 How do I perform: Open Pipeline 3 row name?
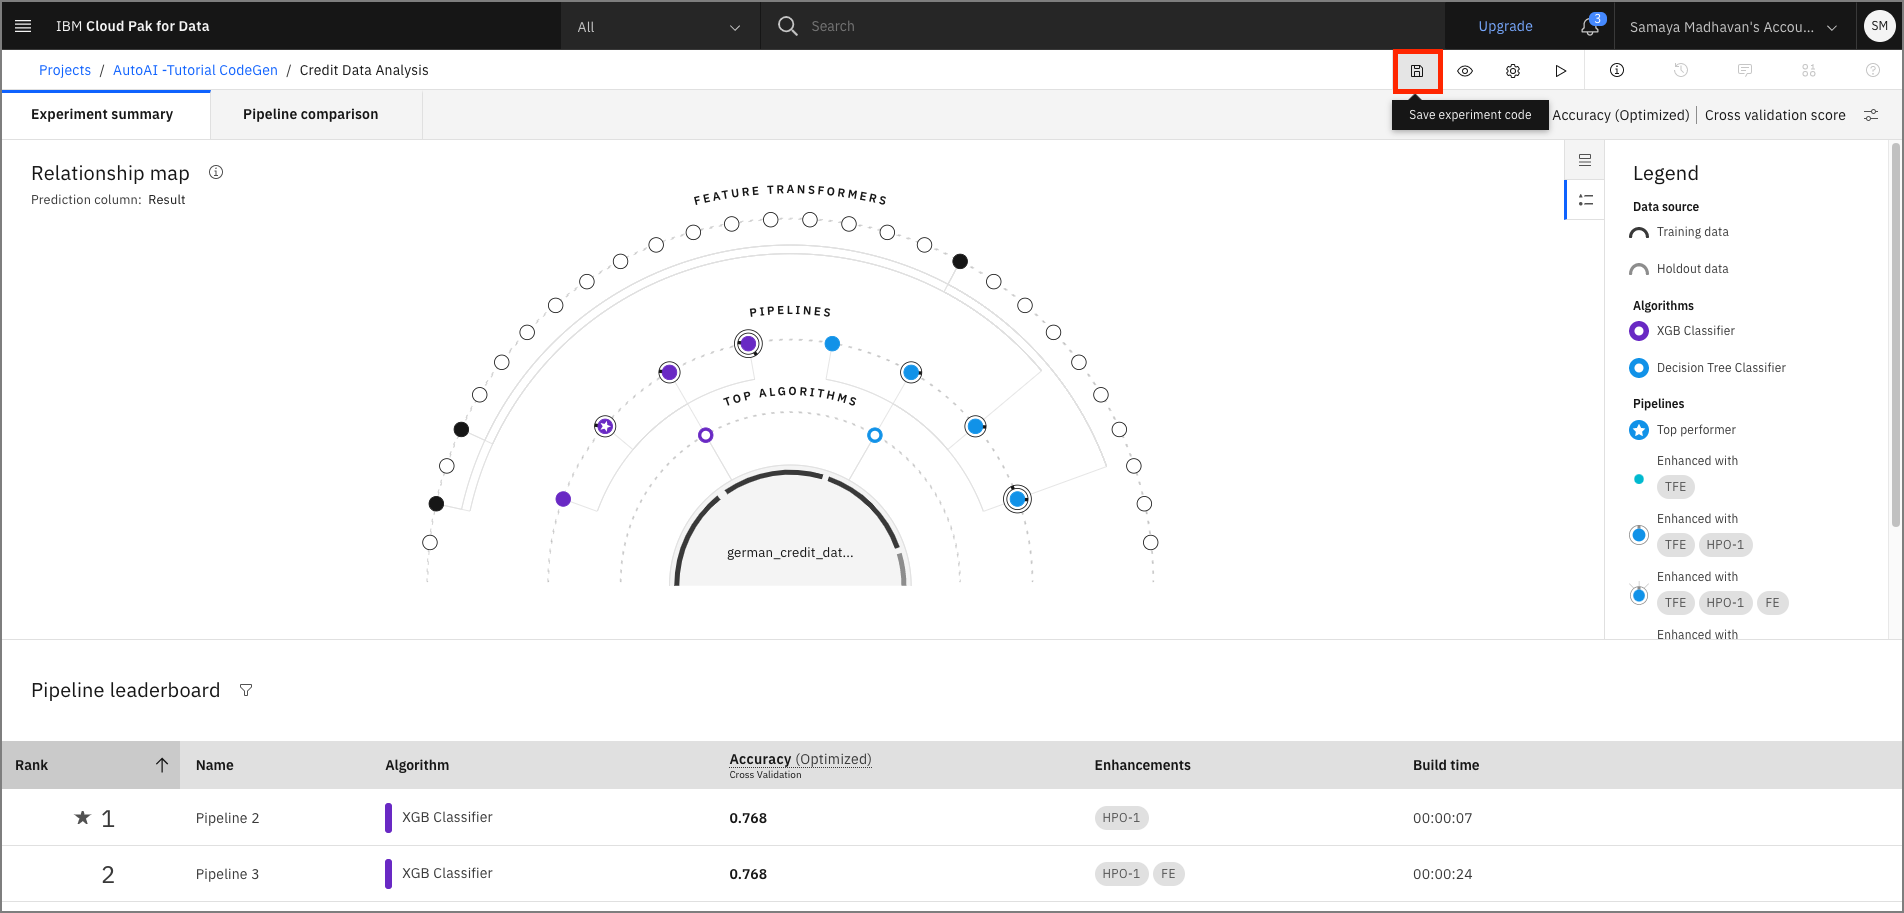click(x=227, y=874)
